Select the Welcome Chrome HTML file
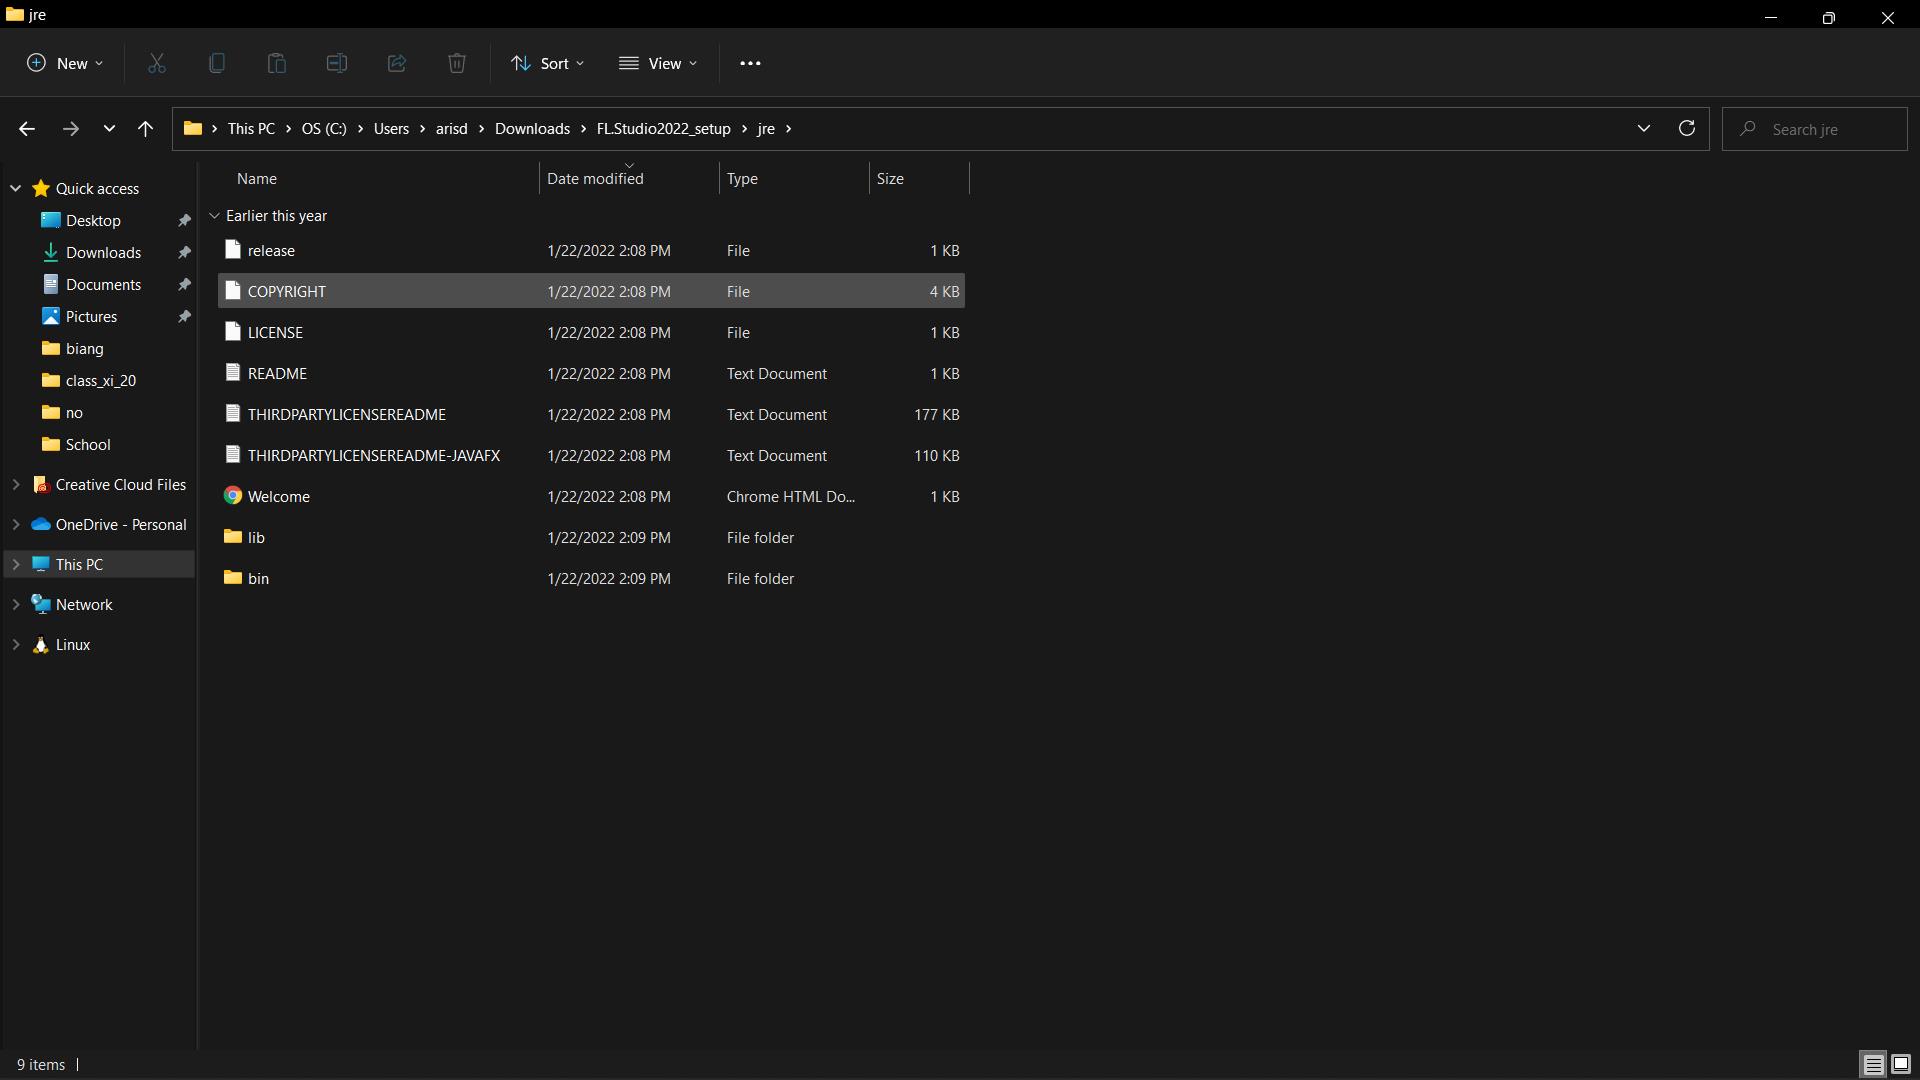 pos(279,497)
